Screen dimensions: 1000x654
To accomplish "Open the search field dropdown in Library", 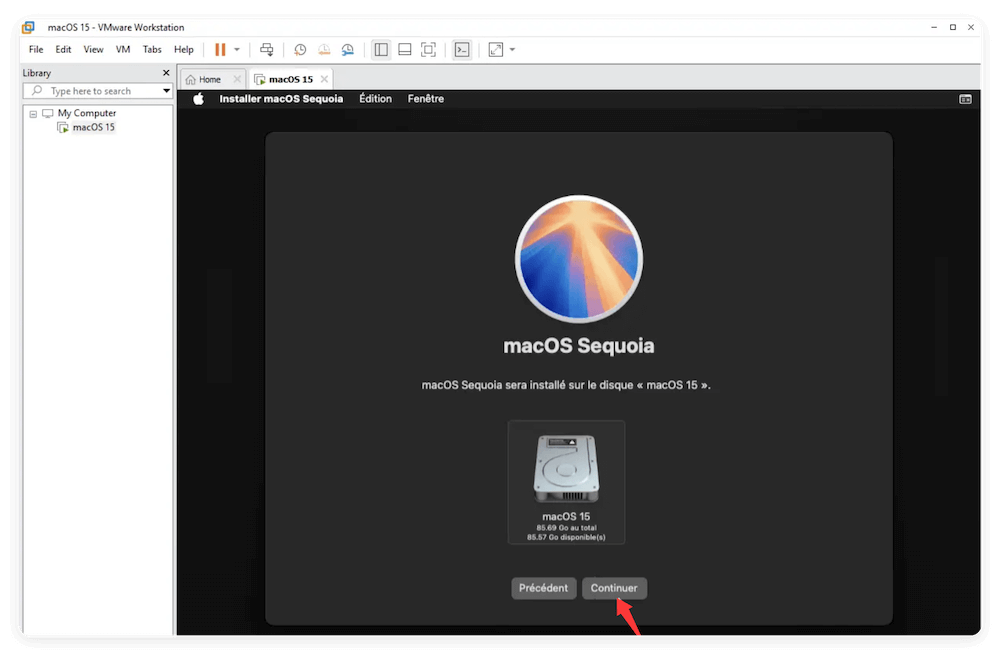I will click(166, 90).
